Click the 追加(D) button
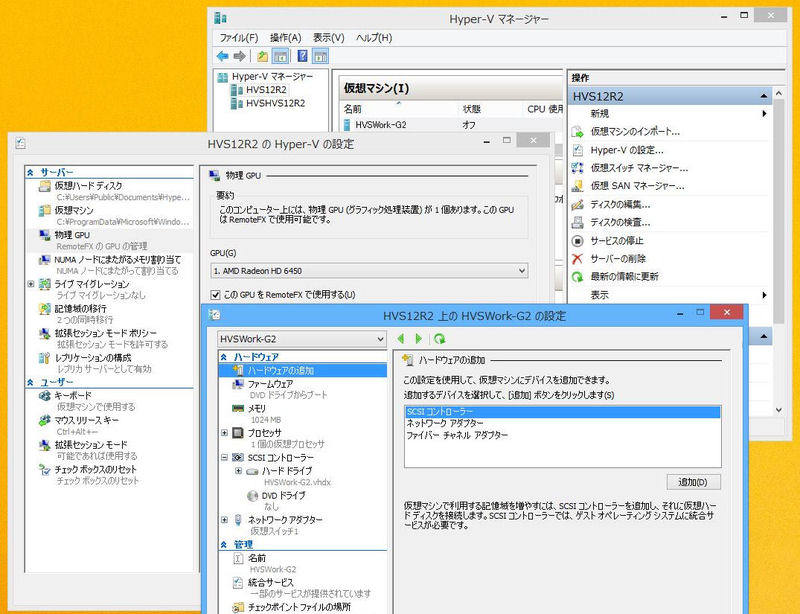Viewport: 800px width, 614px height. [693, 482]
